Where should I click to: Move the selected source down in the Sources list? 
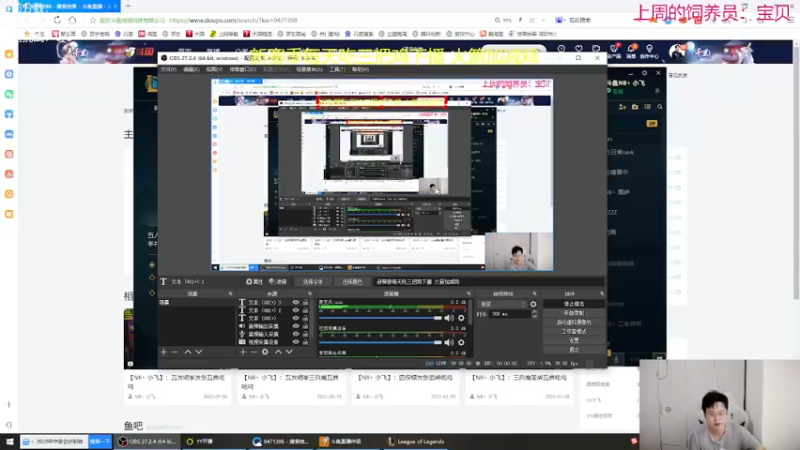coord(289,352)
